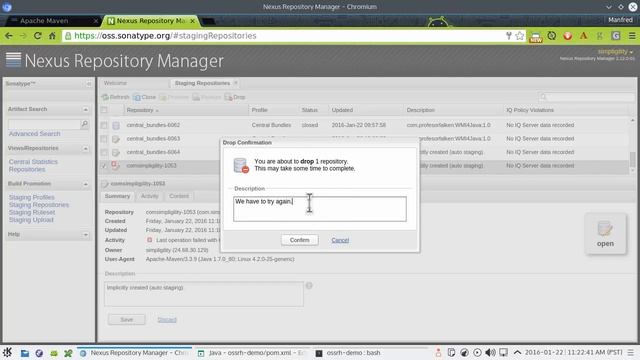The image size is (640, 360).
Task: Collapse the Sonatype sidebar panel
Action: (x=89, y=84)
